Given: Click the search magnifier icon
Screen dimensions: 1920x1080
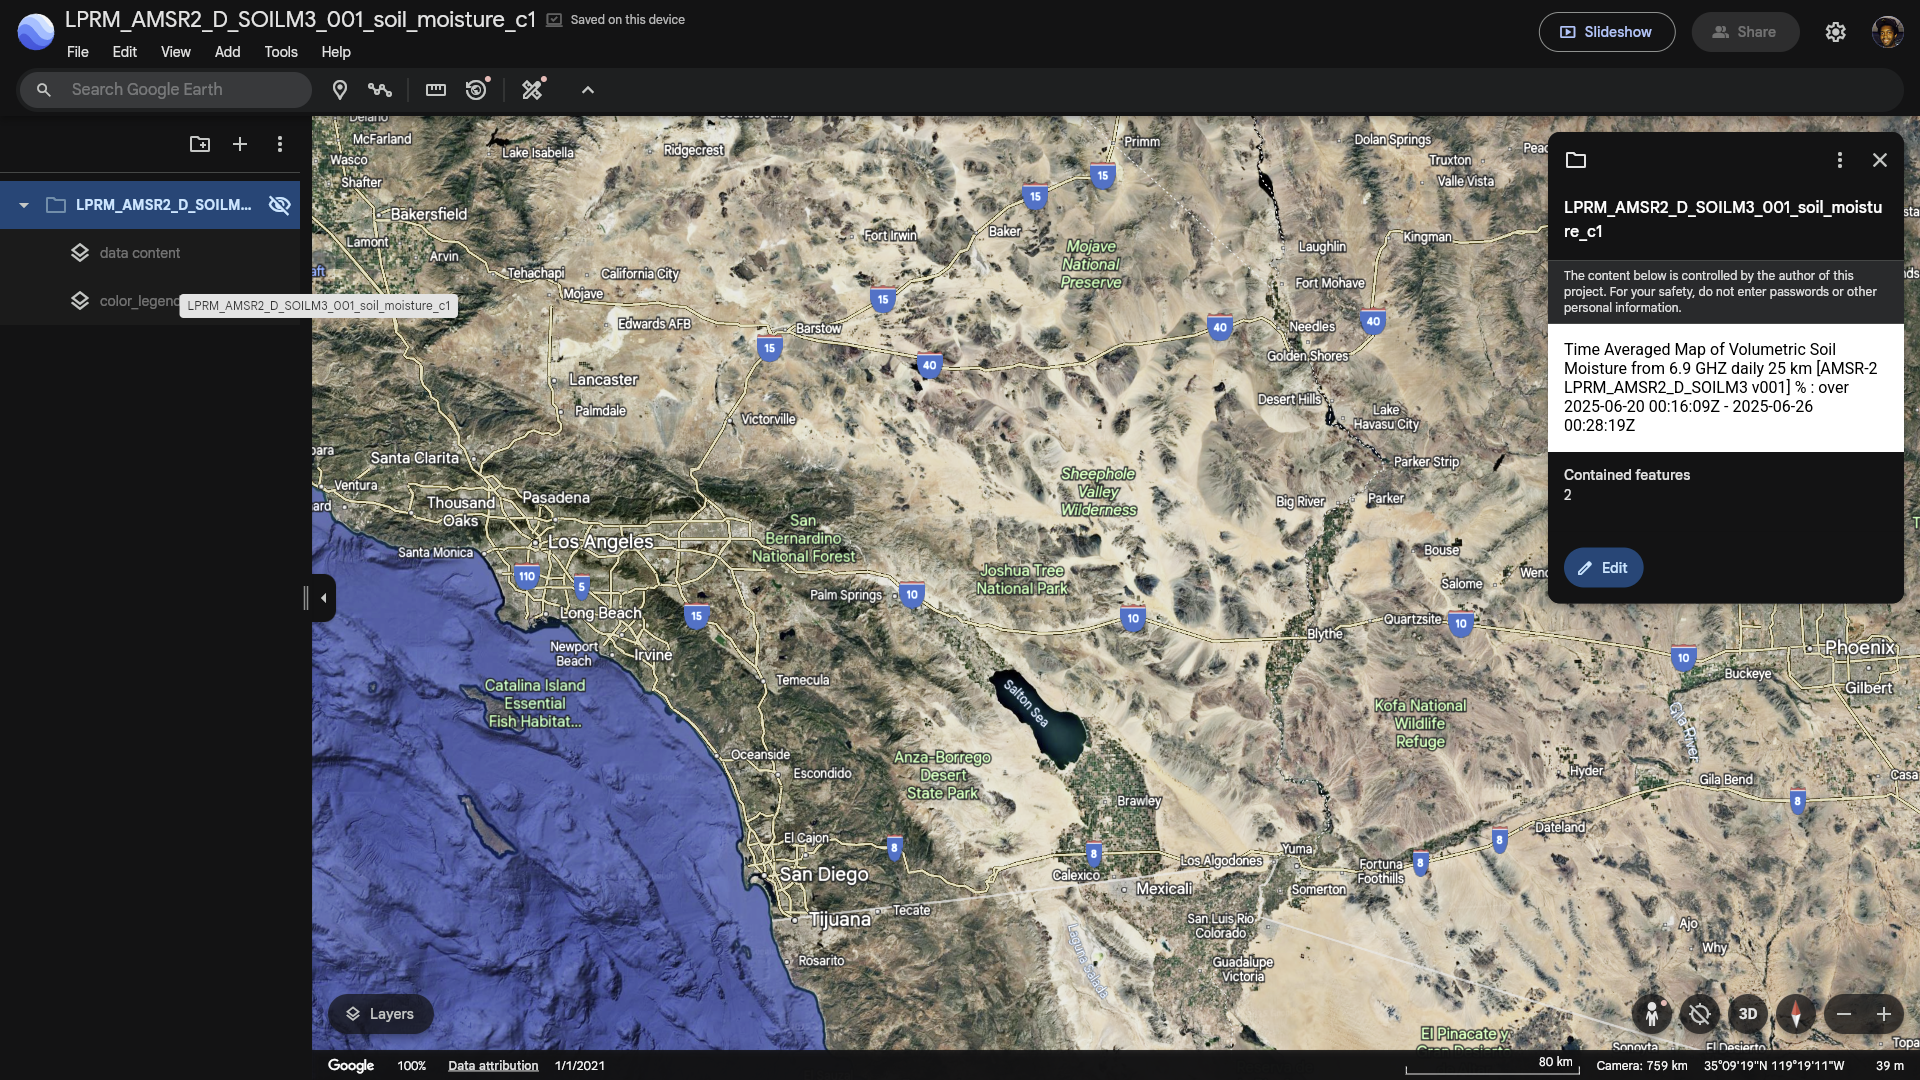Looking at the screenshot, I should (x=43, y=90).
